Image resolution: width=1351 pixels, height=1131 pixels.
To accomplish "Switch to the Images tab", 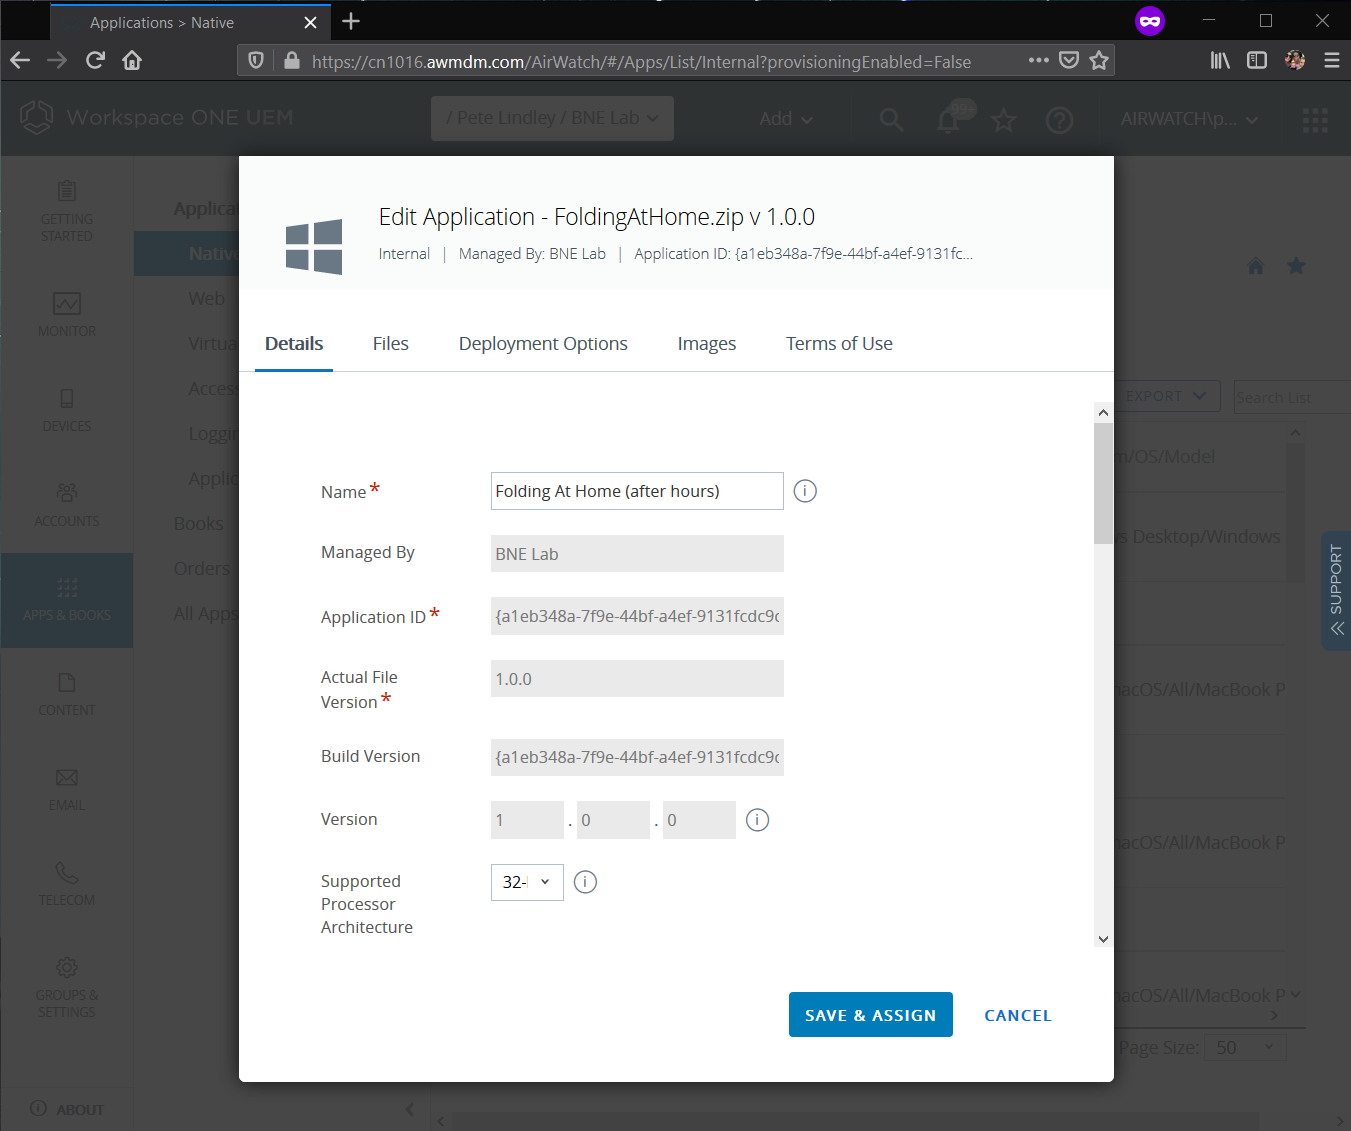I will pos(707,344).
